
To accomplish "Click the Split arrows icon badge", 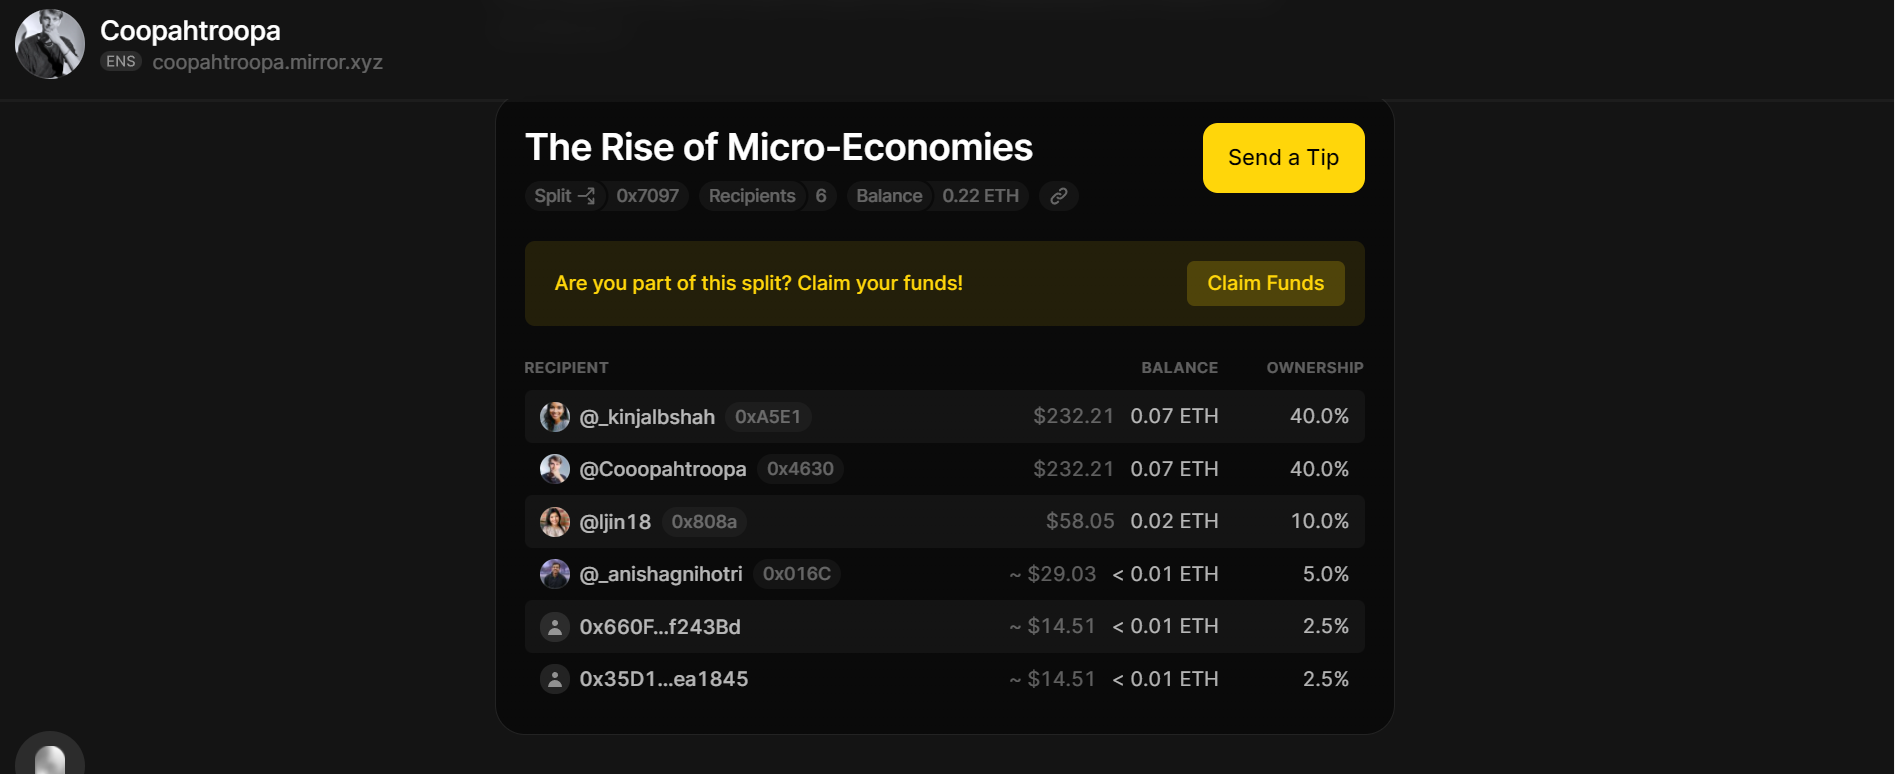I will [x=565, y=196].
